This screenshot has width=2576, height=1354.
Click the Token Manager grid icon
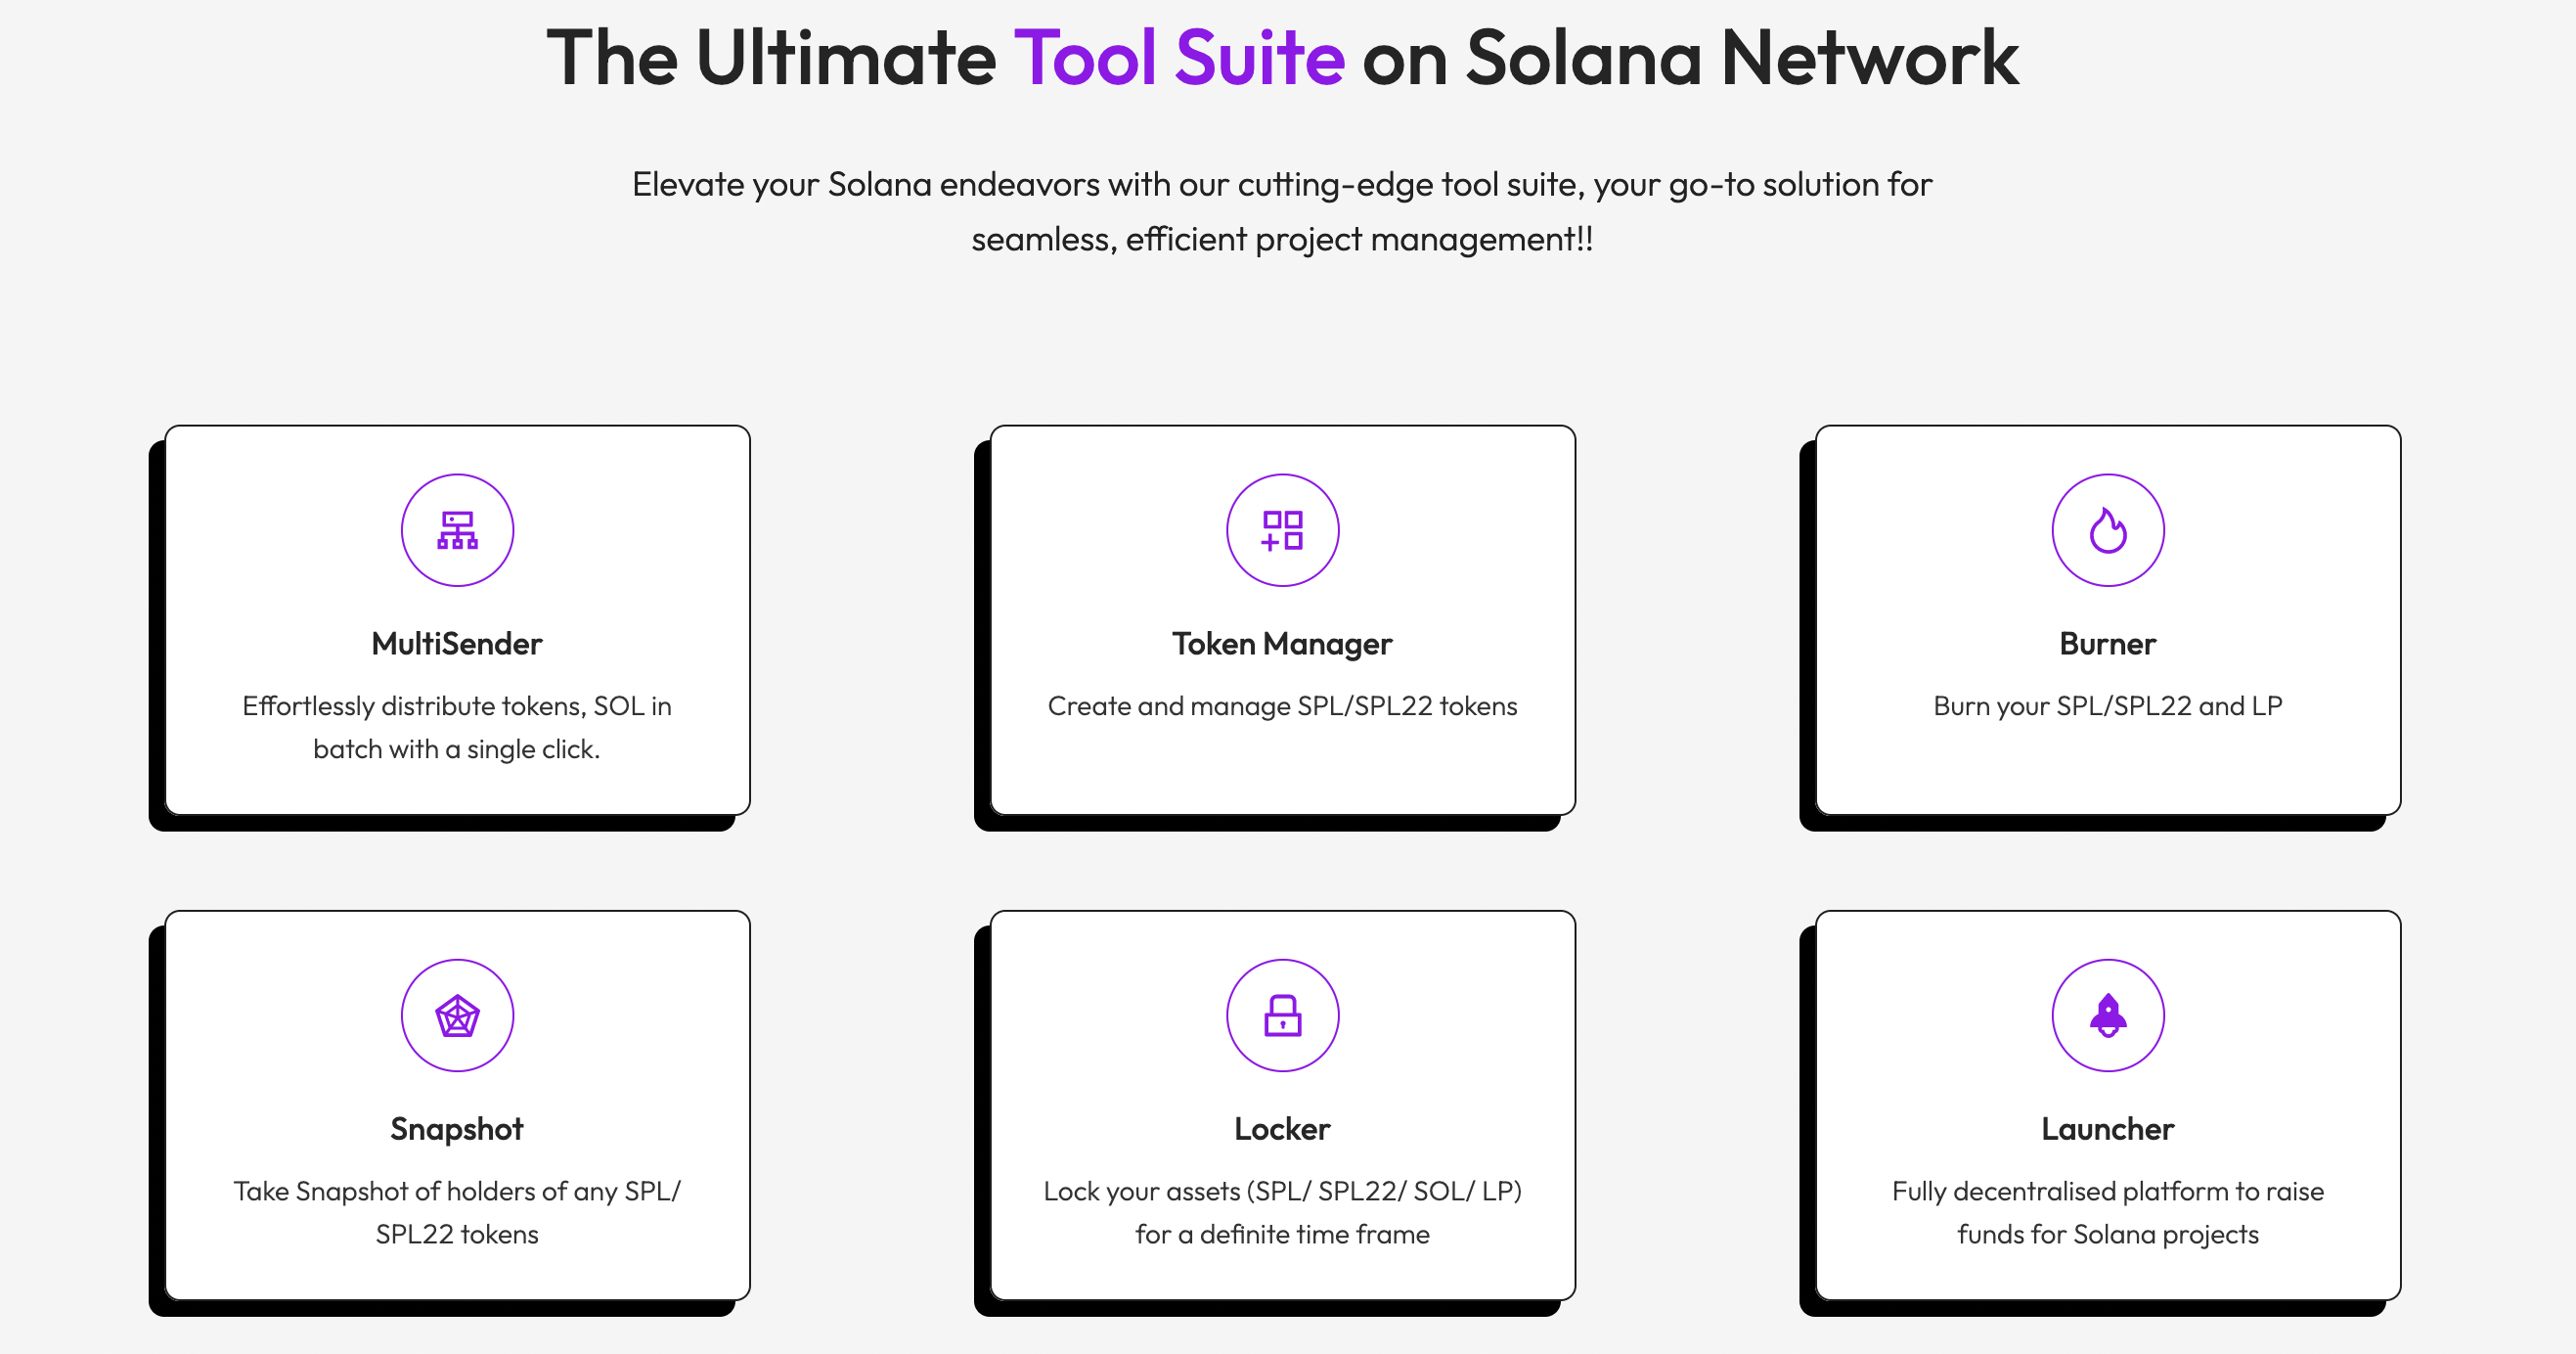point(1283,530)
